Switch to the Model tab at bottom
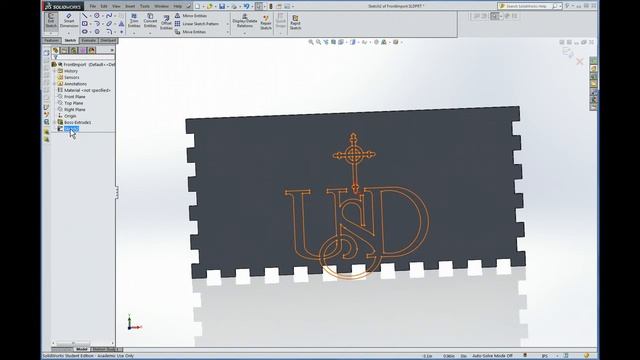640x360 pixels. tap(82, 349)
